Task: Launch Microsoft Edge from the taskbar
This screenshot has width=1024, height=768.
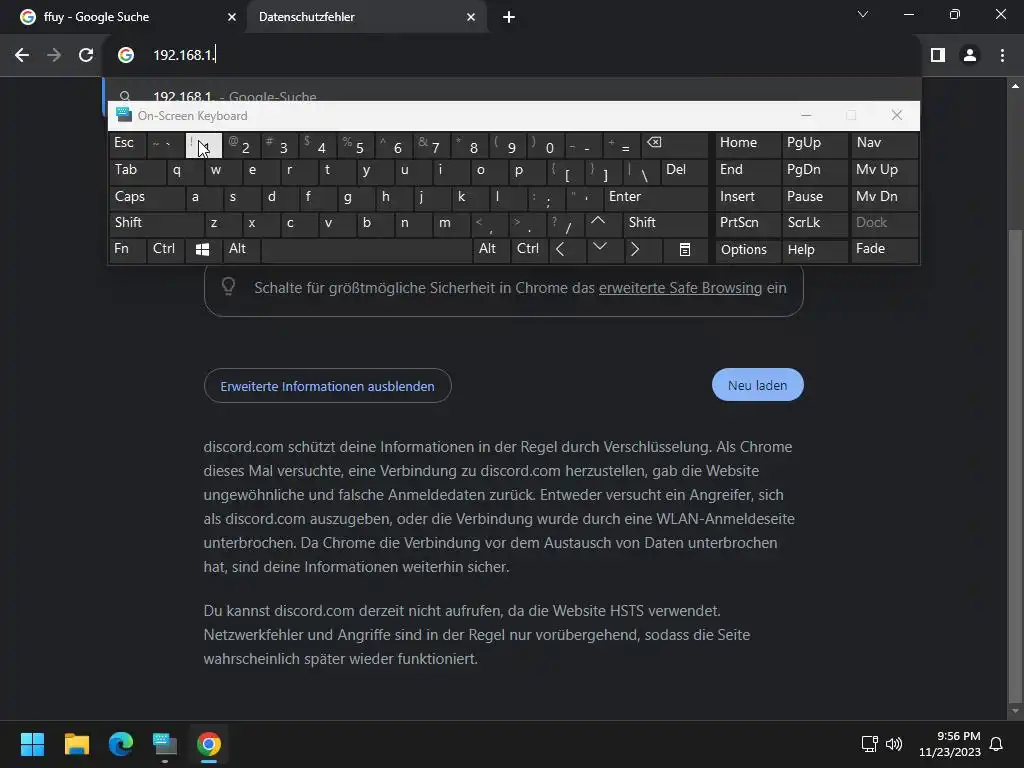Action: (121, 744)
